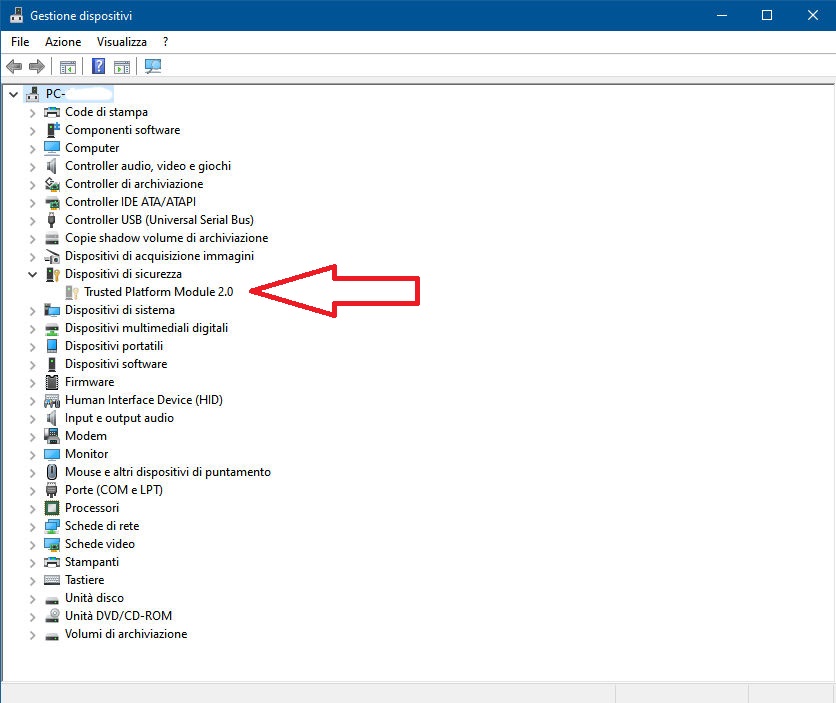The width and height of the screenshot is (836, 703).
Task: Select Copie shadow volume di archiviazione row
Action: tap(166, 238)
